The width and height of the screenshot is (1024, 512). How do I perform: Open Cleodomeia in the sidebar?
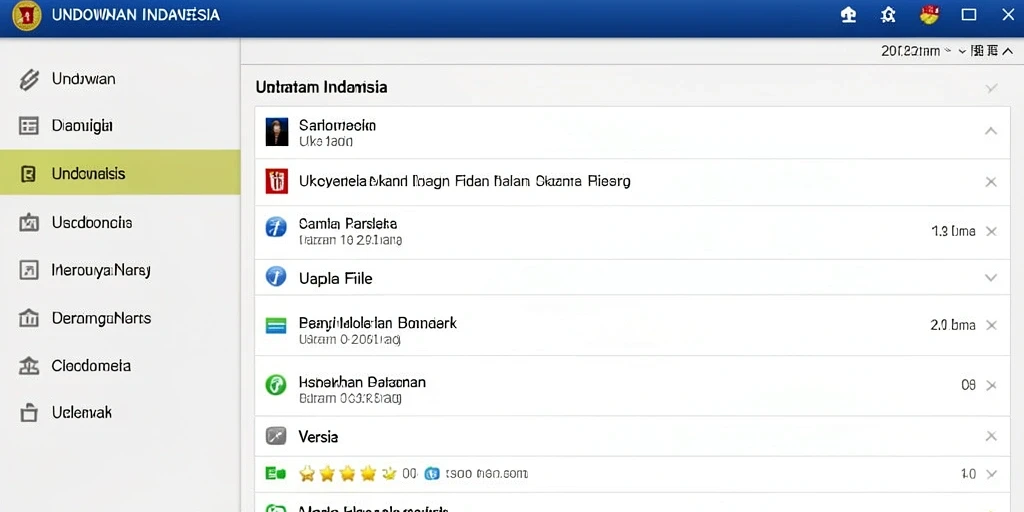click(120, 366)
